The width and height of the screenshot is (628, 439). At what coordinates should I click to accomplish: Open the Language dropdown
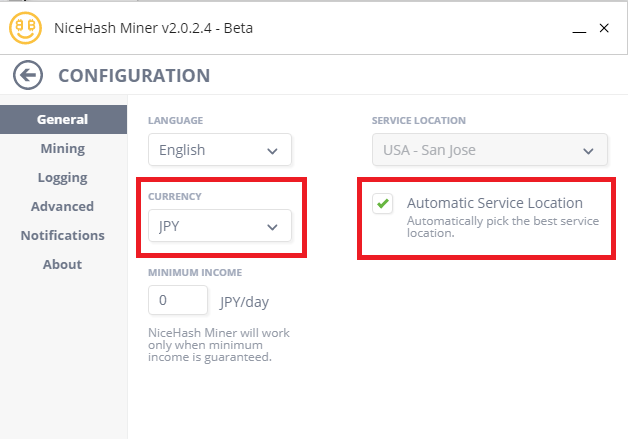(x=219, y=150)
